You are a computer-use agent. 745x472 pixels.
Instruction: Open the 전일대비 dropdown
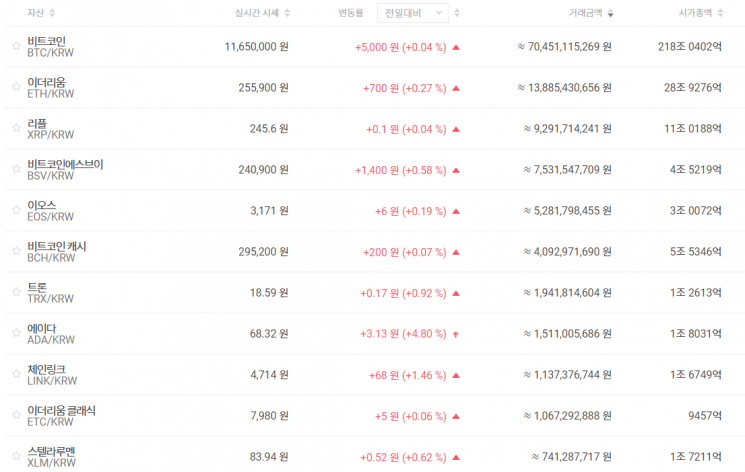[413, 13]
